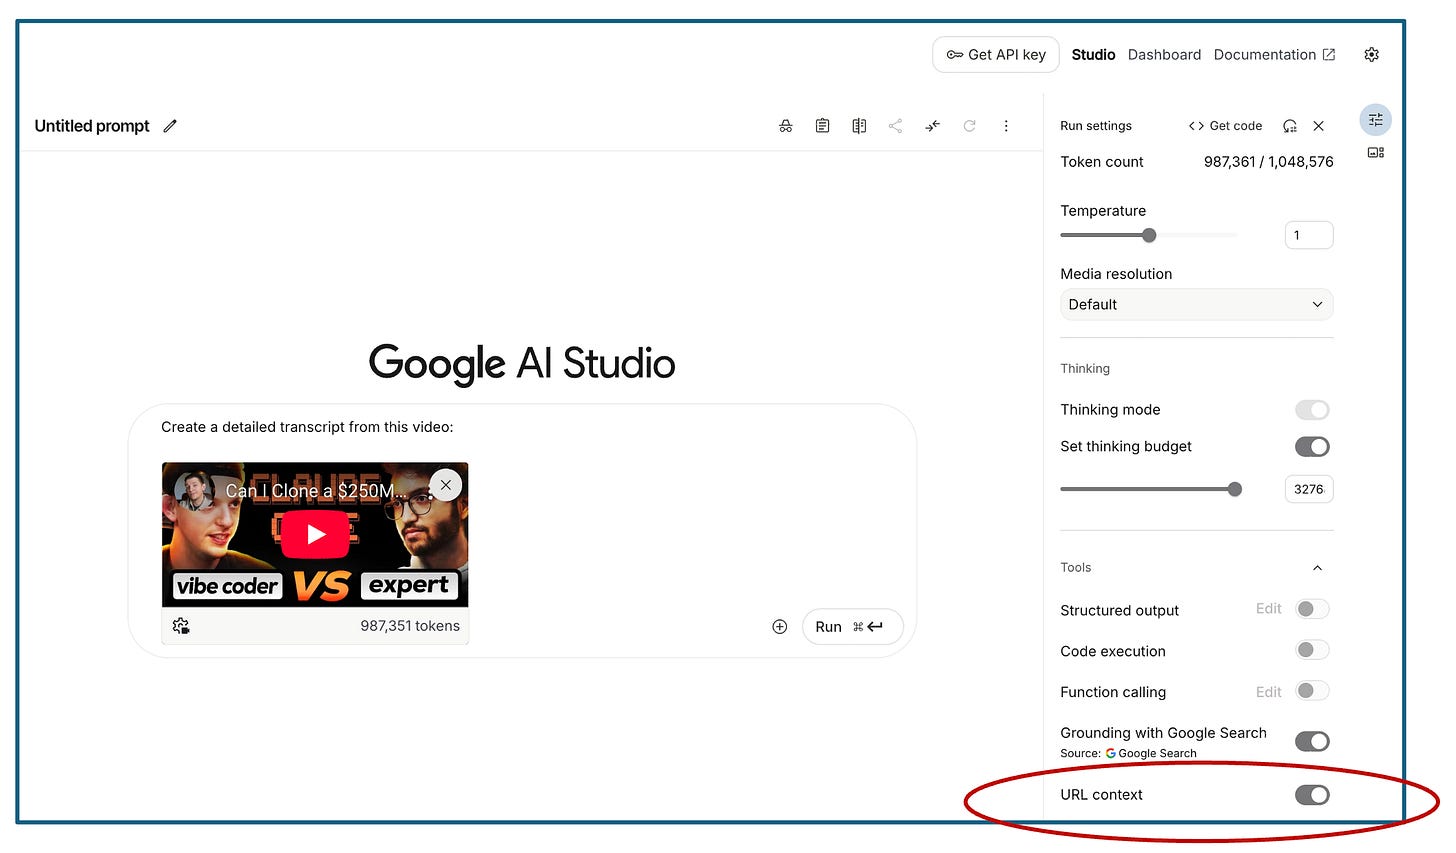
Task: Open the Documentation link
Action: pyautogui.click(x=1274, y=55)
